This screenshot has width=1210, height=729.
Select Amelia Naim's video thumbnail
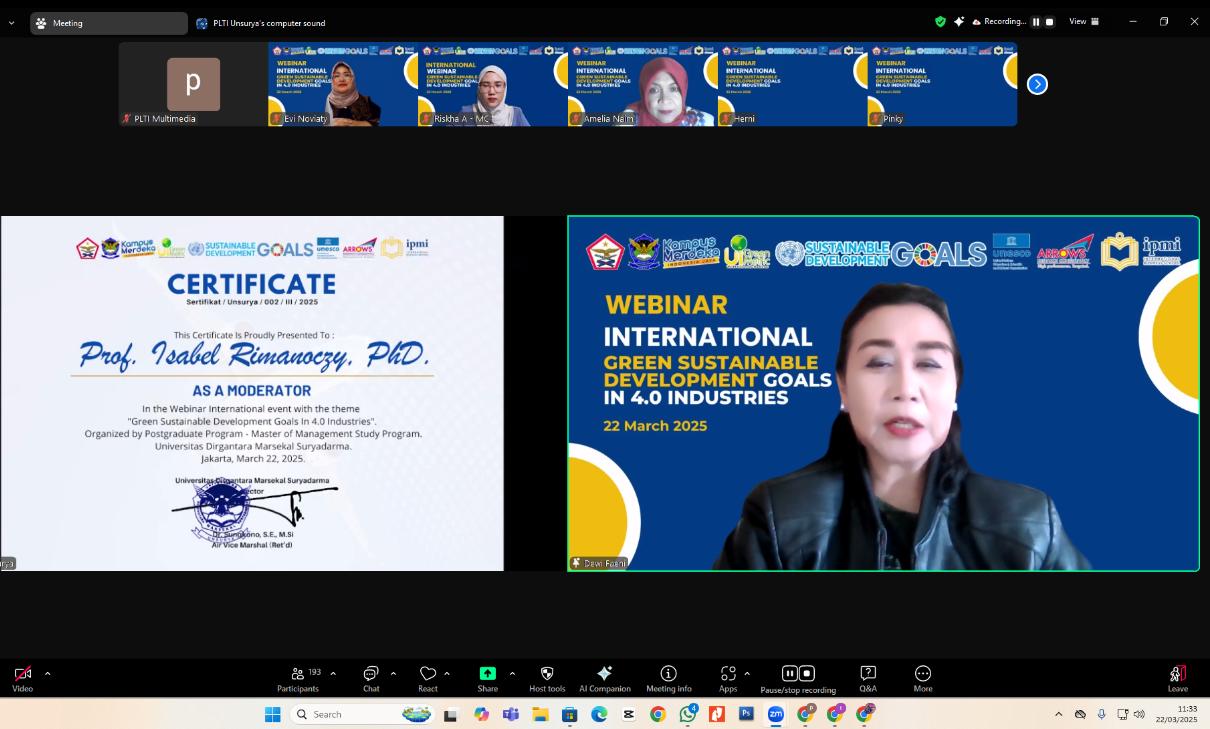tap(642, 85)
